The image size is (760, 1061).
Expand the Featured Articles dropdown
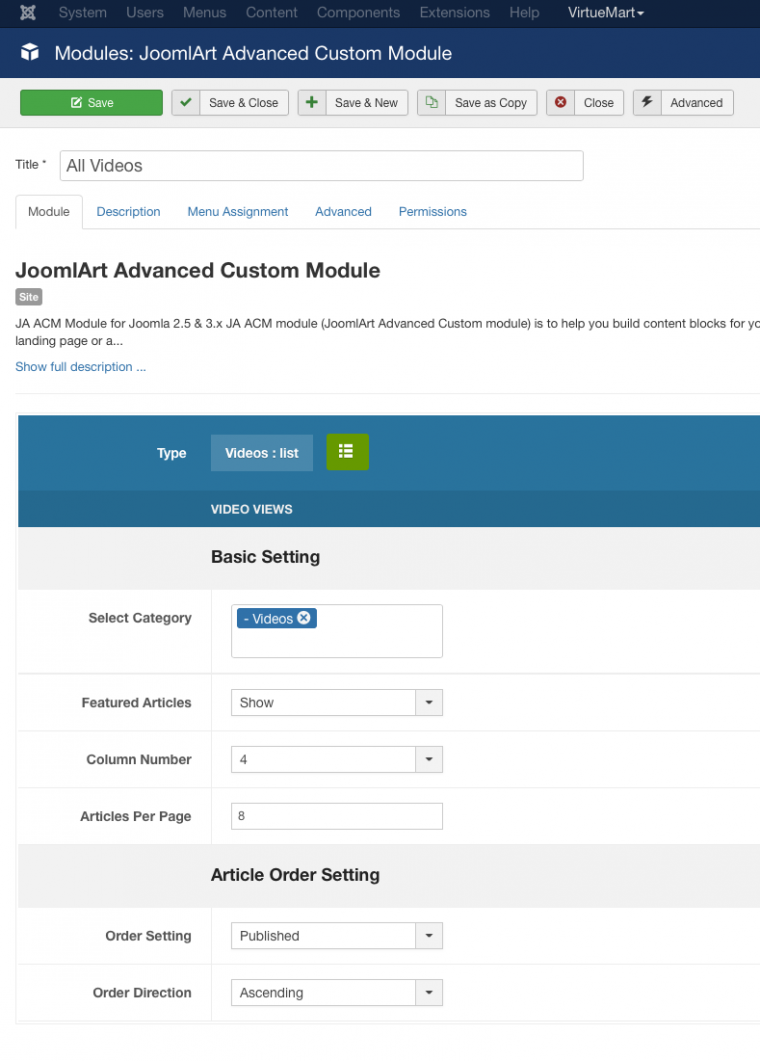tap(428, 703)
